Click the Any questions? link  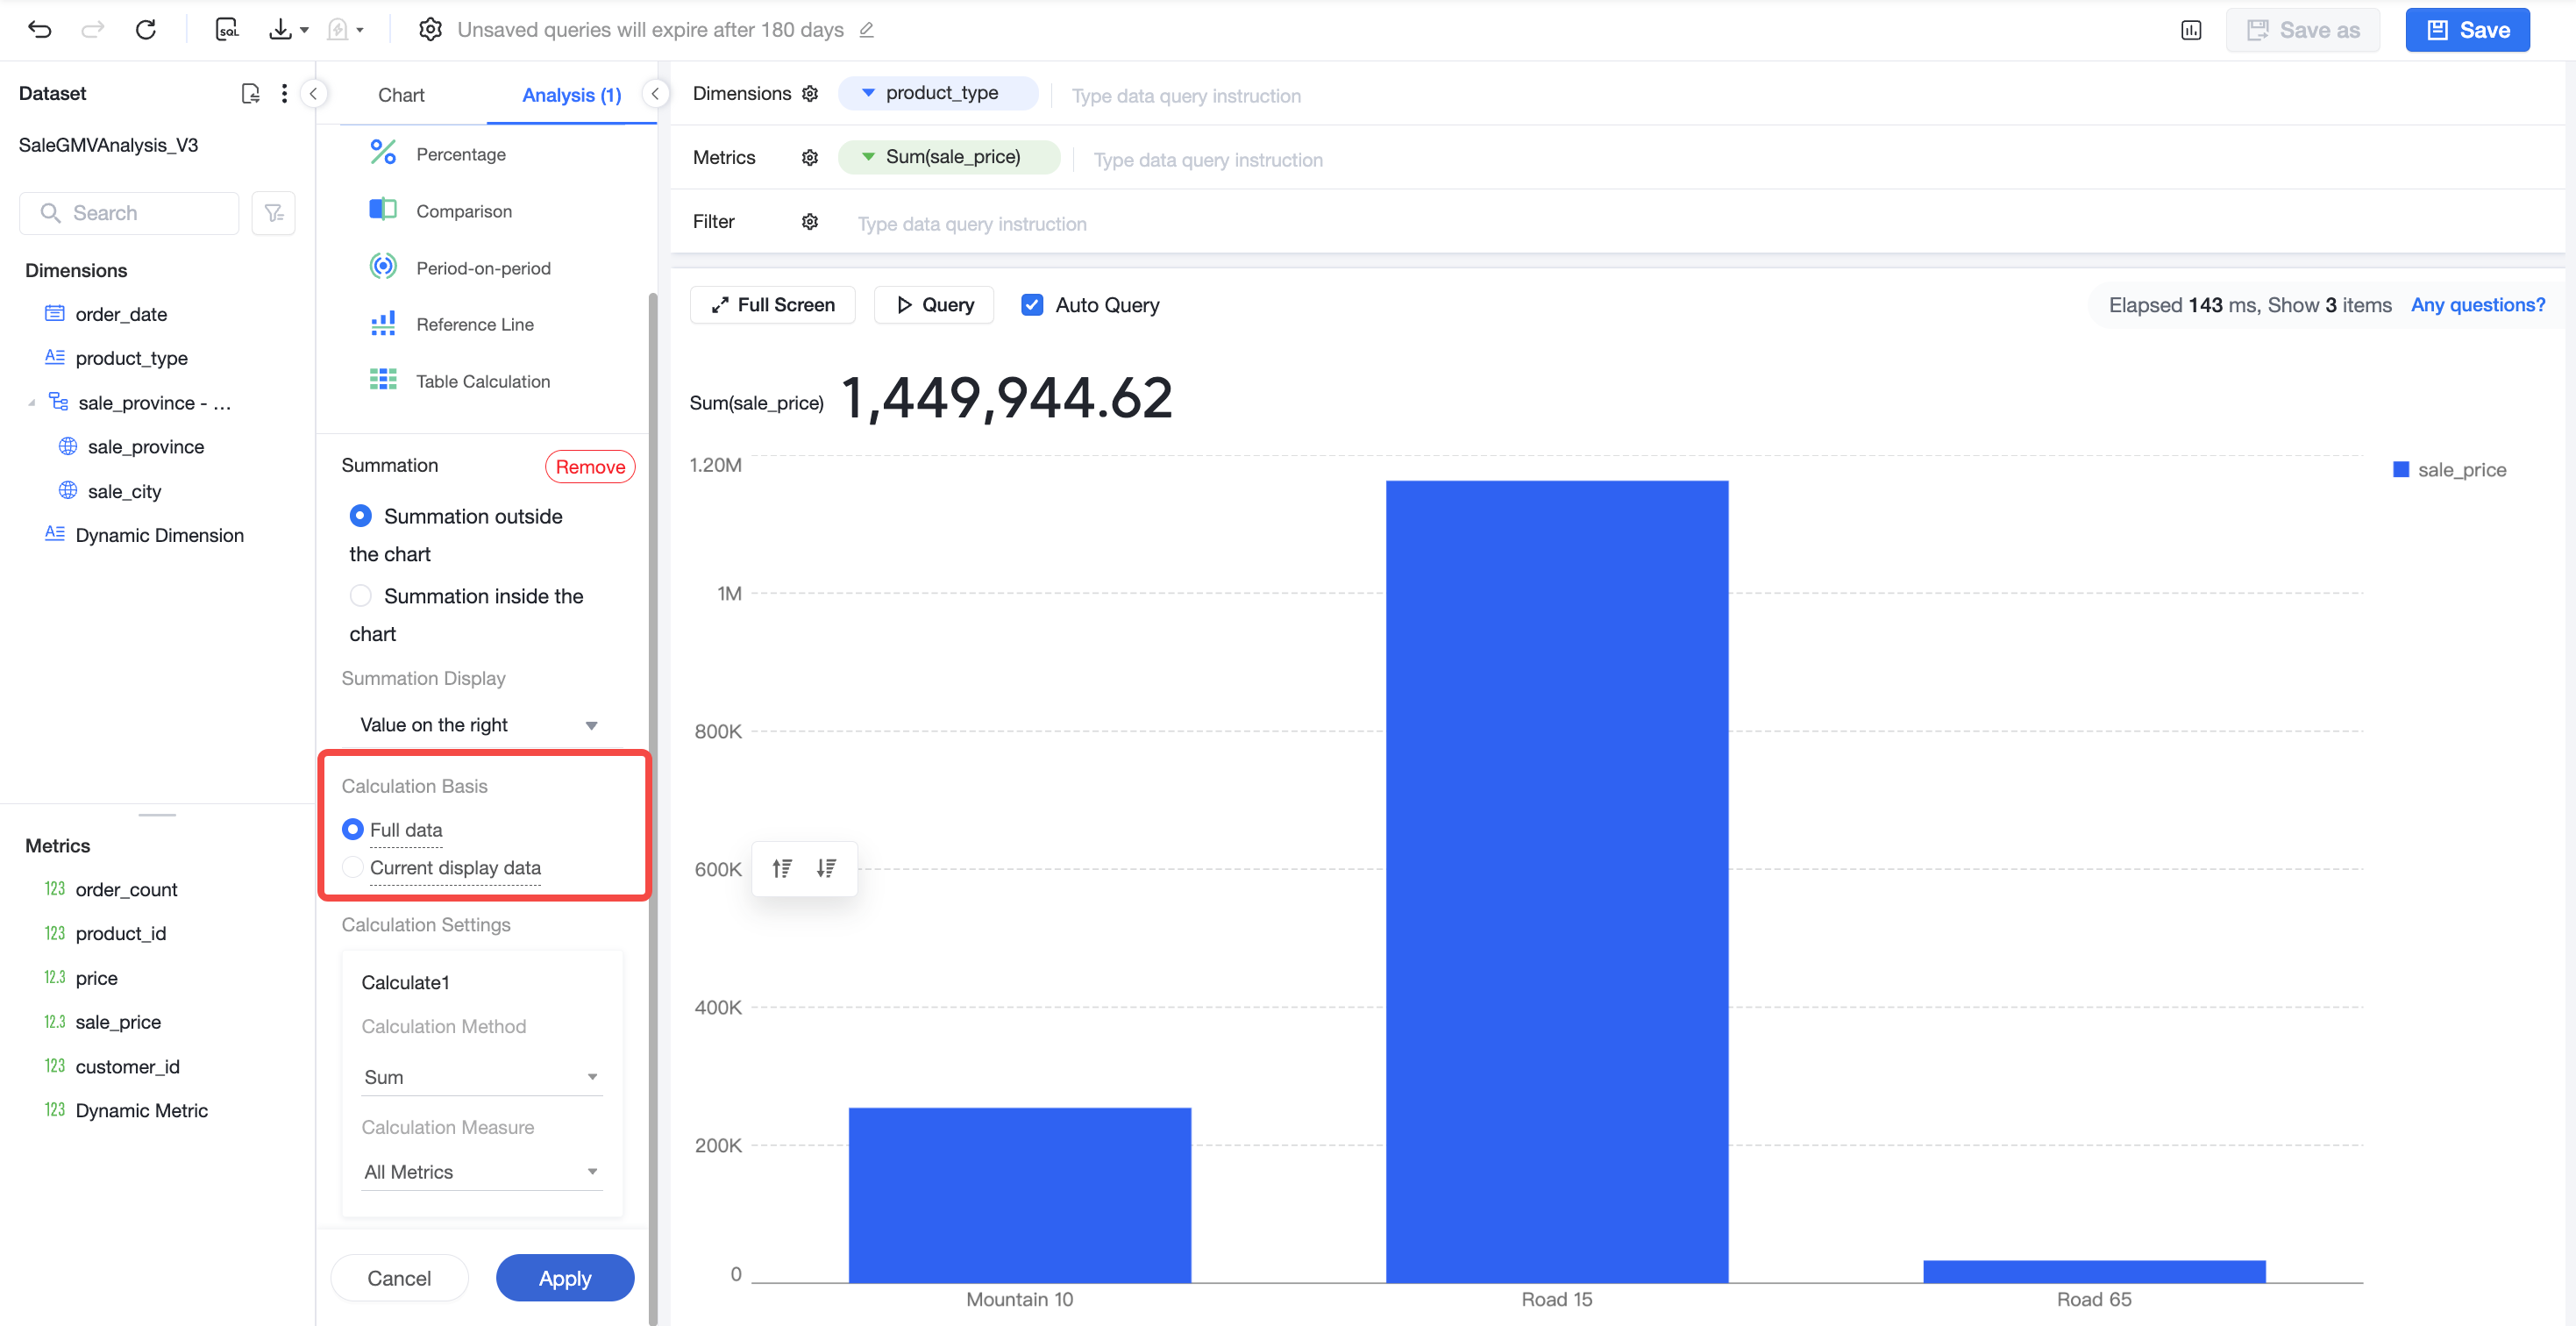tap(2477, 305)
